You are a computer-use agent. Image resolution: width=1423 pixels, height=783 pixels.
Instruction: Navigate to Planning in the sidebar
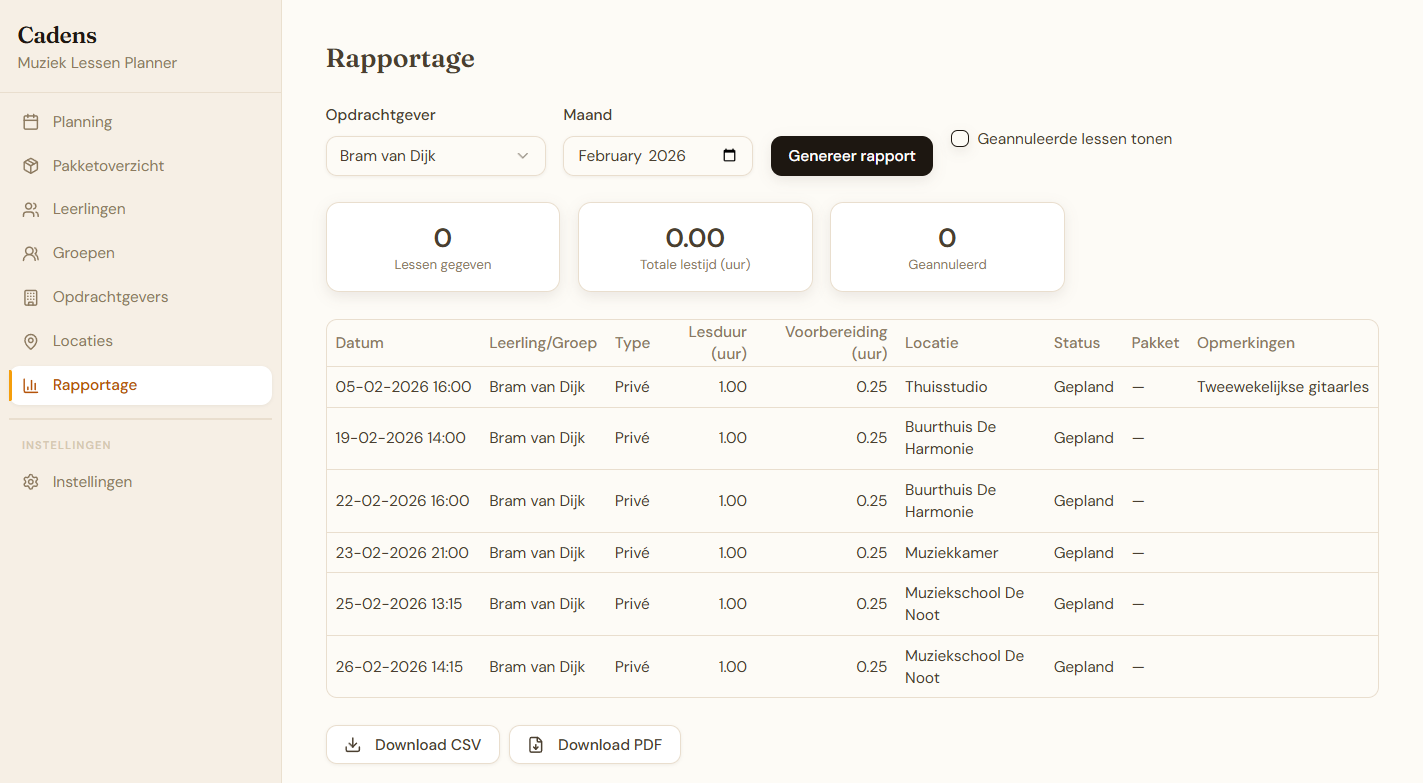click(x=82, y=121)
